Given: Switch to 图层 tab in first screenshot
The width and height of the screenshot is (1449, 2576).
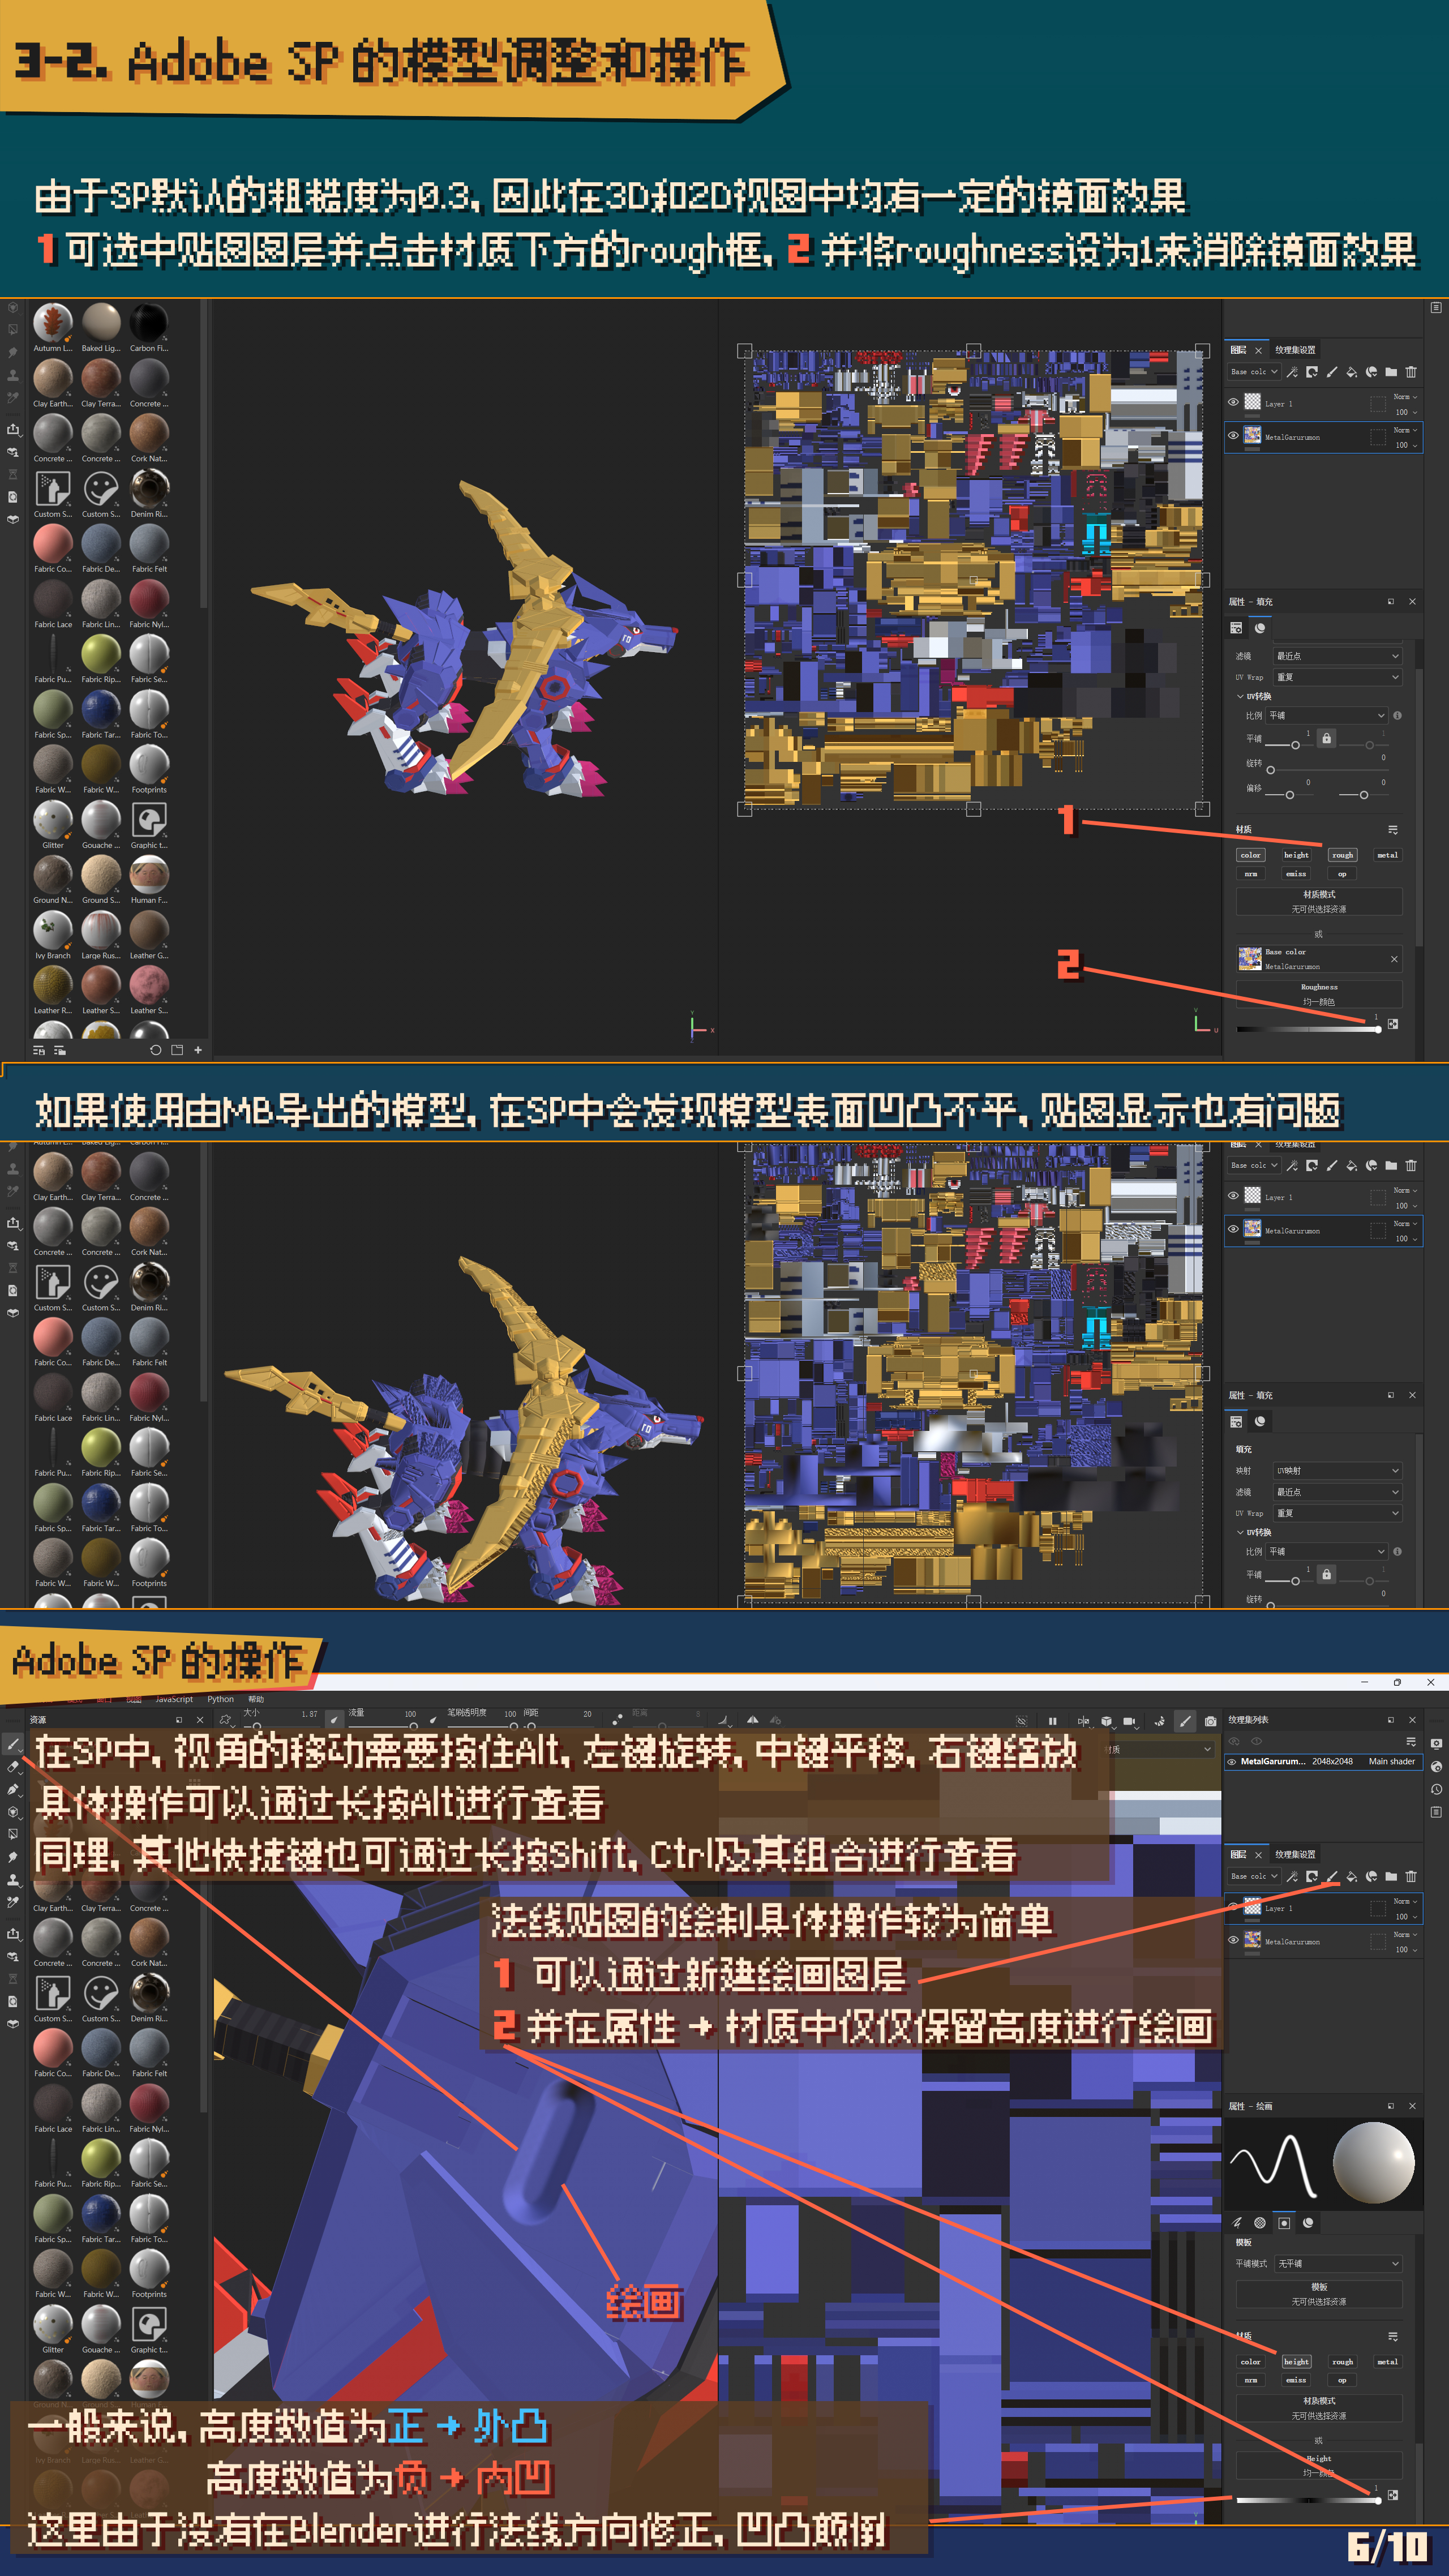Looking at the screenshot, I should [1238, 350].
